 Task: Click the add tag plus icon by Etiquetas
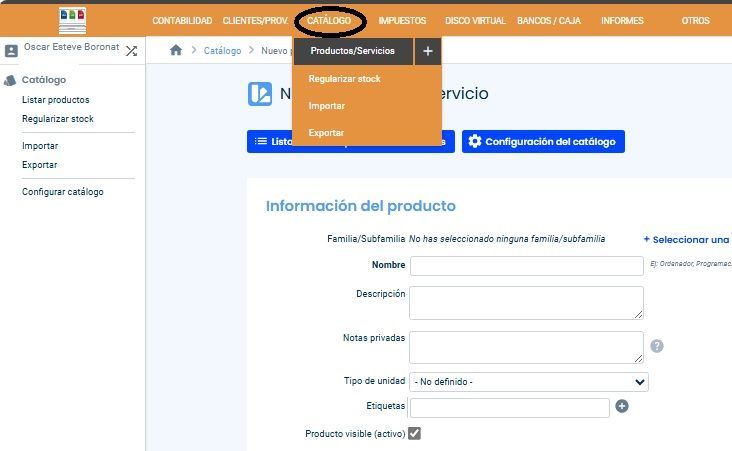pyautogui.click(x=621, y=406)
